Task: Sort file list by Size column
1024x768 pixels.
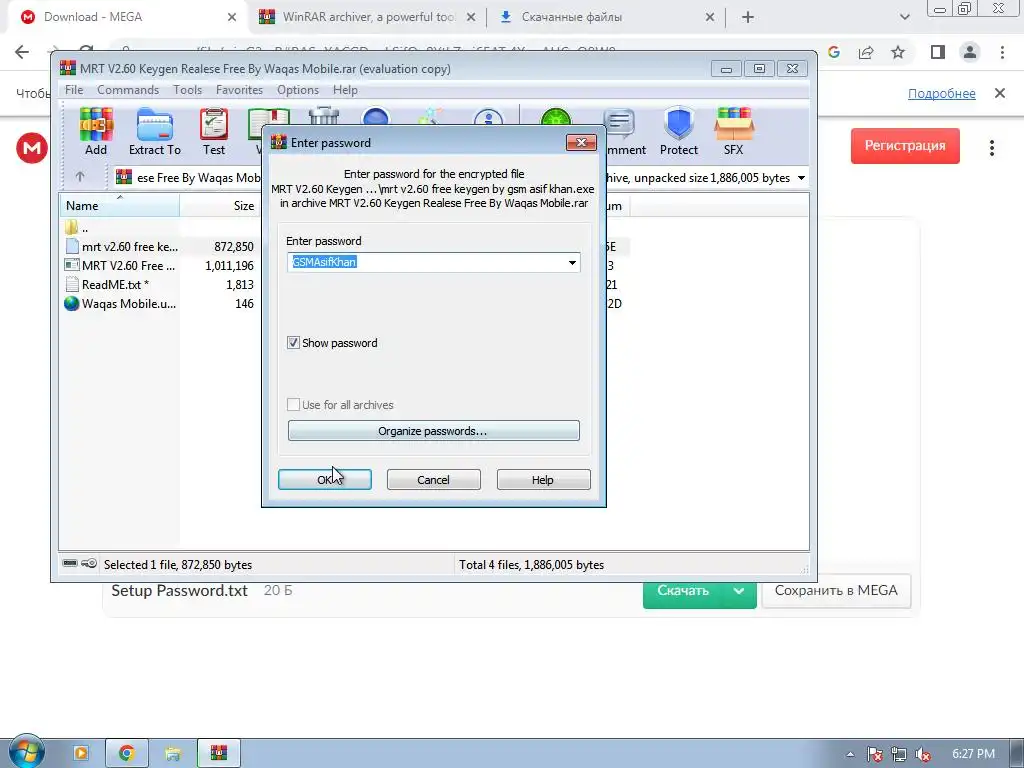Action: coord(220,206)
